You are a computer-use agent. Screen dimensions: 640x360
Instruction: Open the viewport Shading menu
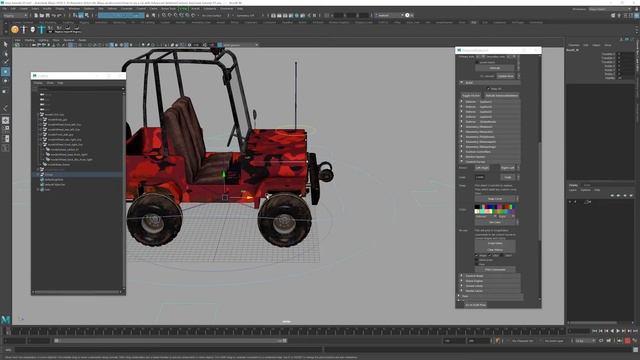pos(30,40)
